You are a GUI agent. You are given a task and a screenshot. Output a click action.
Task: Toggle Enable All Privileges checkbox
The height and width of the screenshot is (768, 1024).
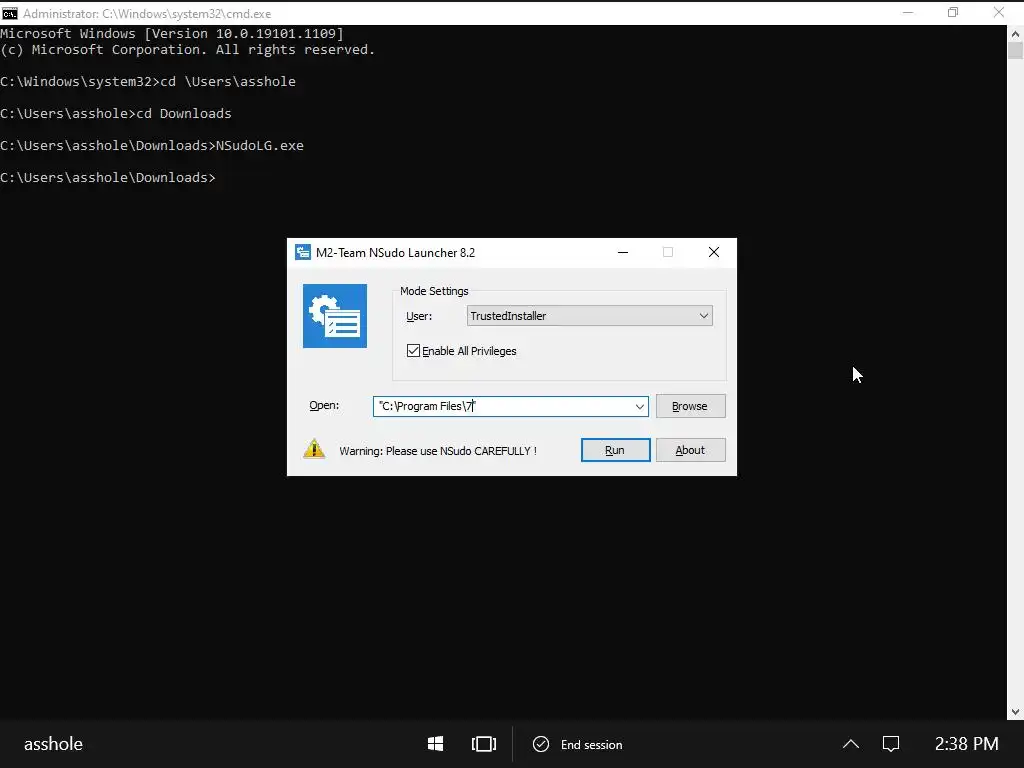click(413, 351)
